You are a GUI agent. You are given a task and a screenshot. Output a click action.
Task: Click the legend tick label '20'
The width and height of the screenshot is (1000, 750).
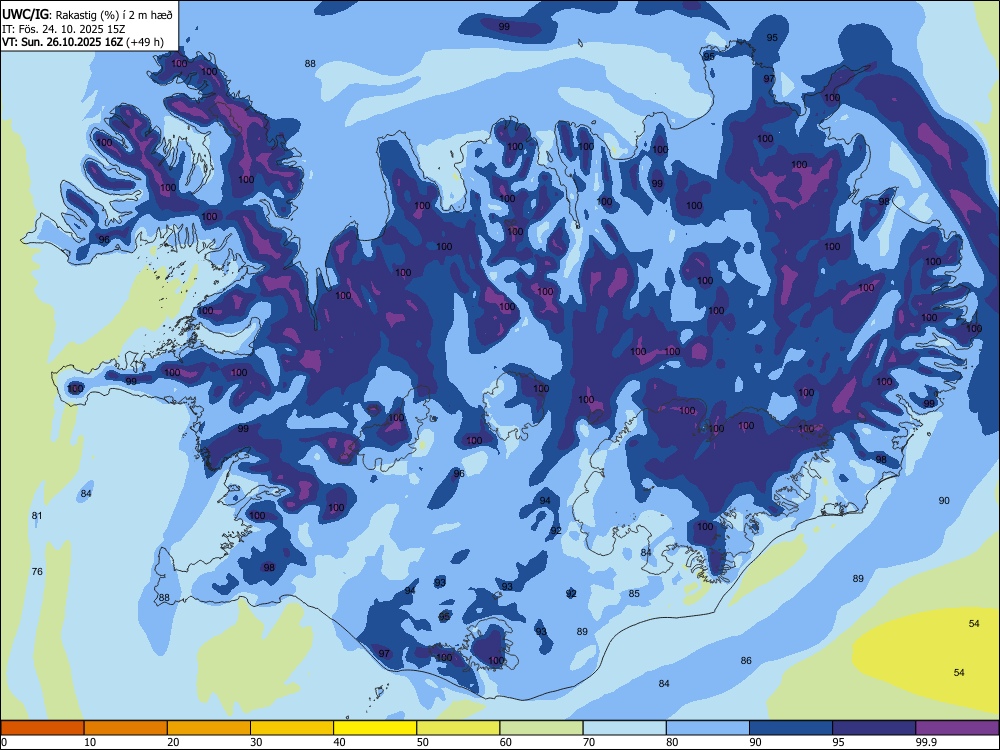tap(173, 742)
